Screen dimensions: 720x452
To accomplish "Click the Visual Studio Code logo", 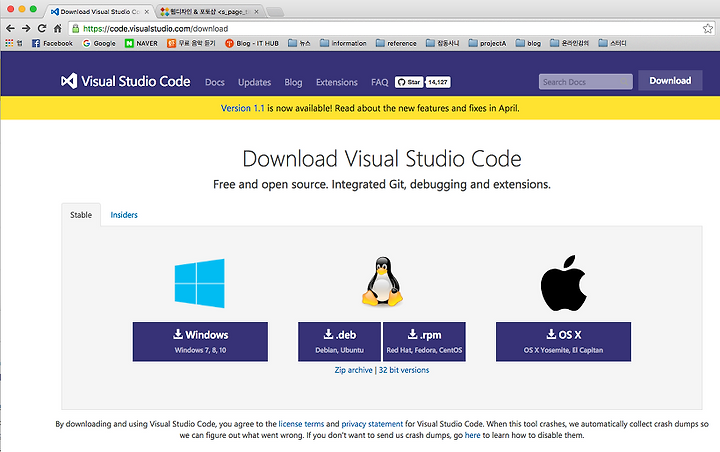I will point(125,81).
